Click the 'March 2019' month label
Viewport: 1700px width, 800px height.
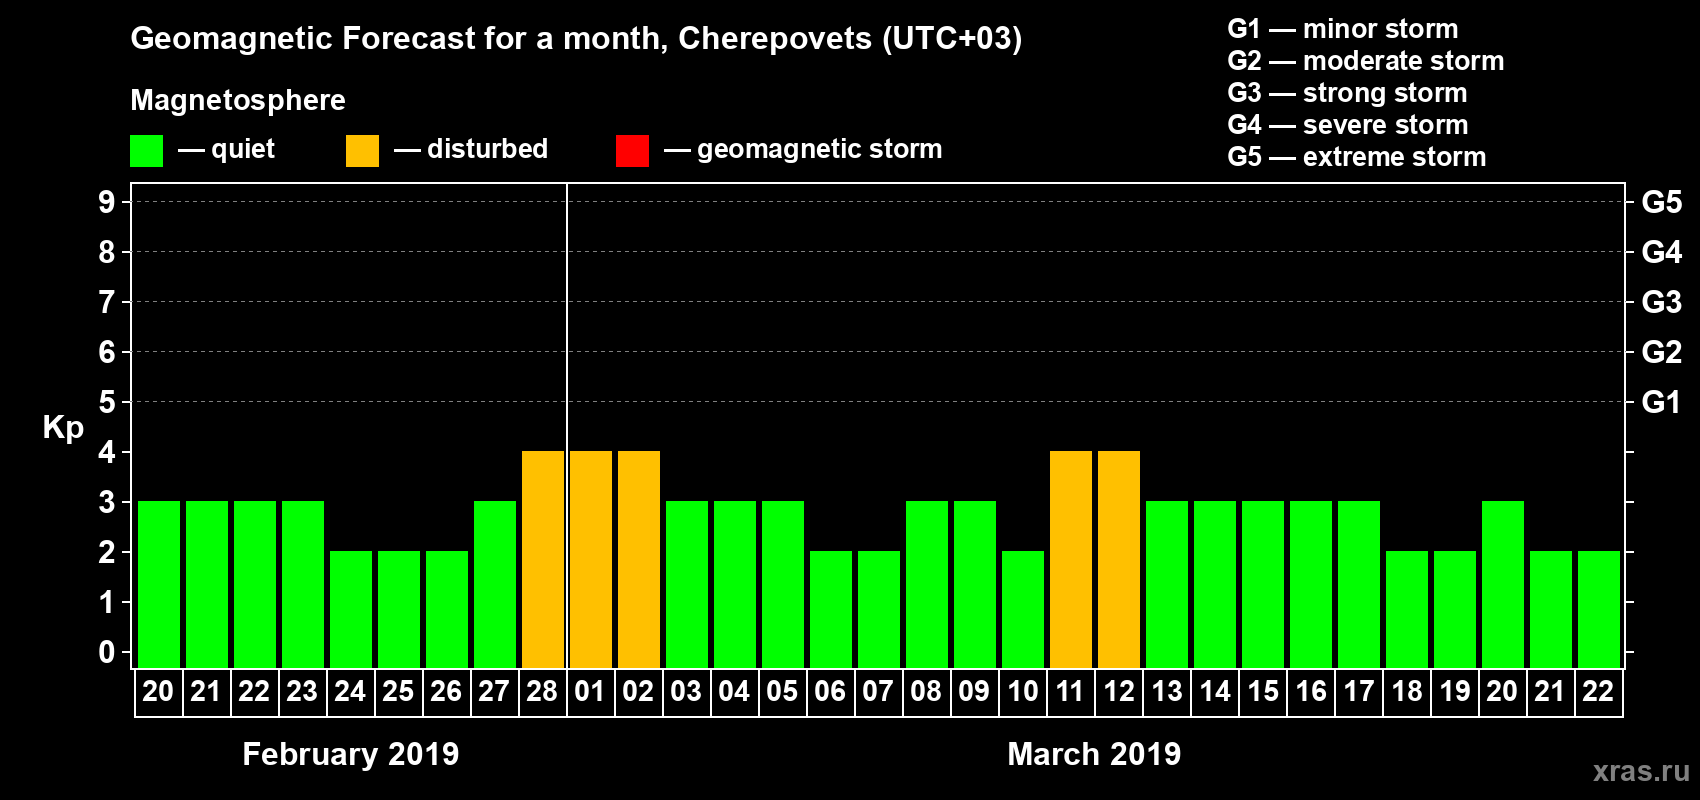1094,754
